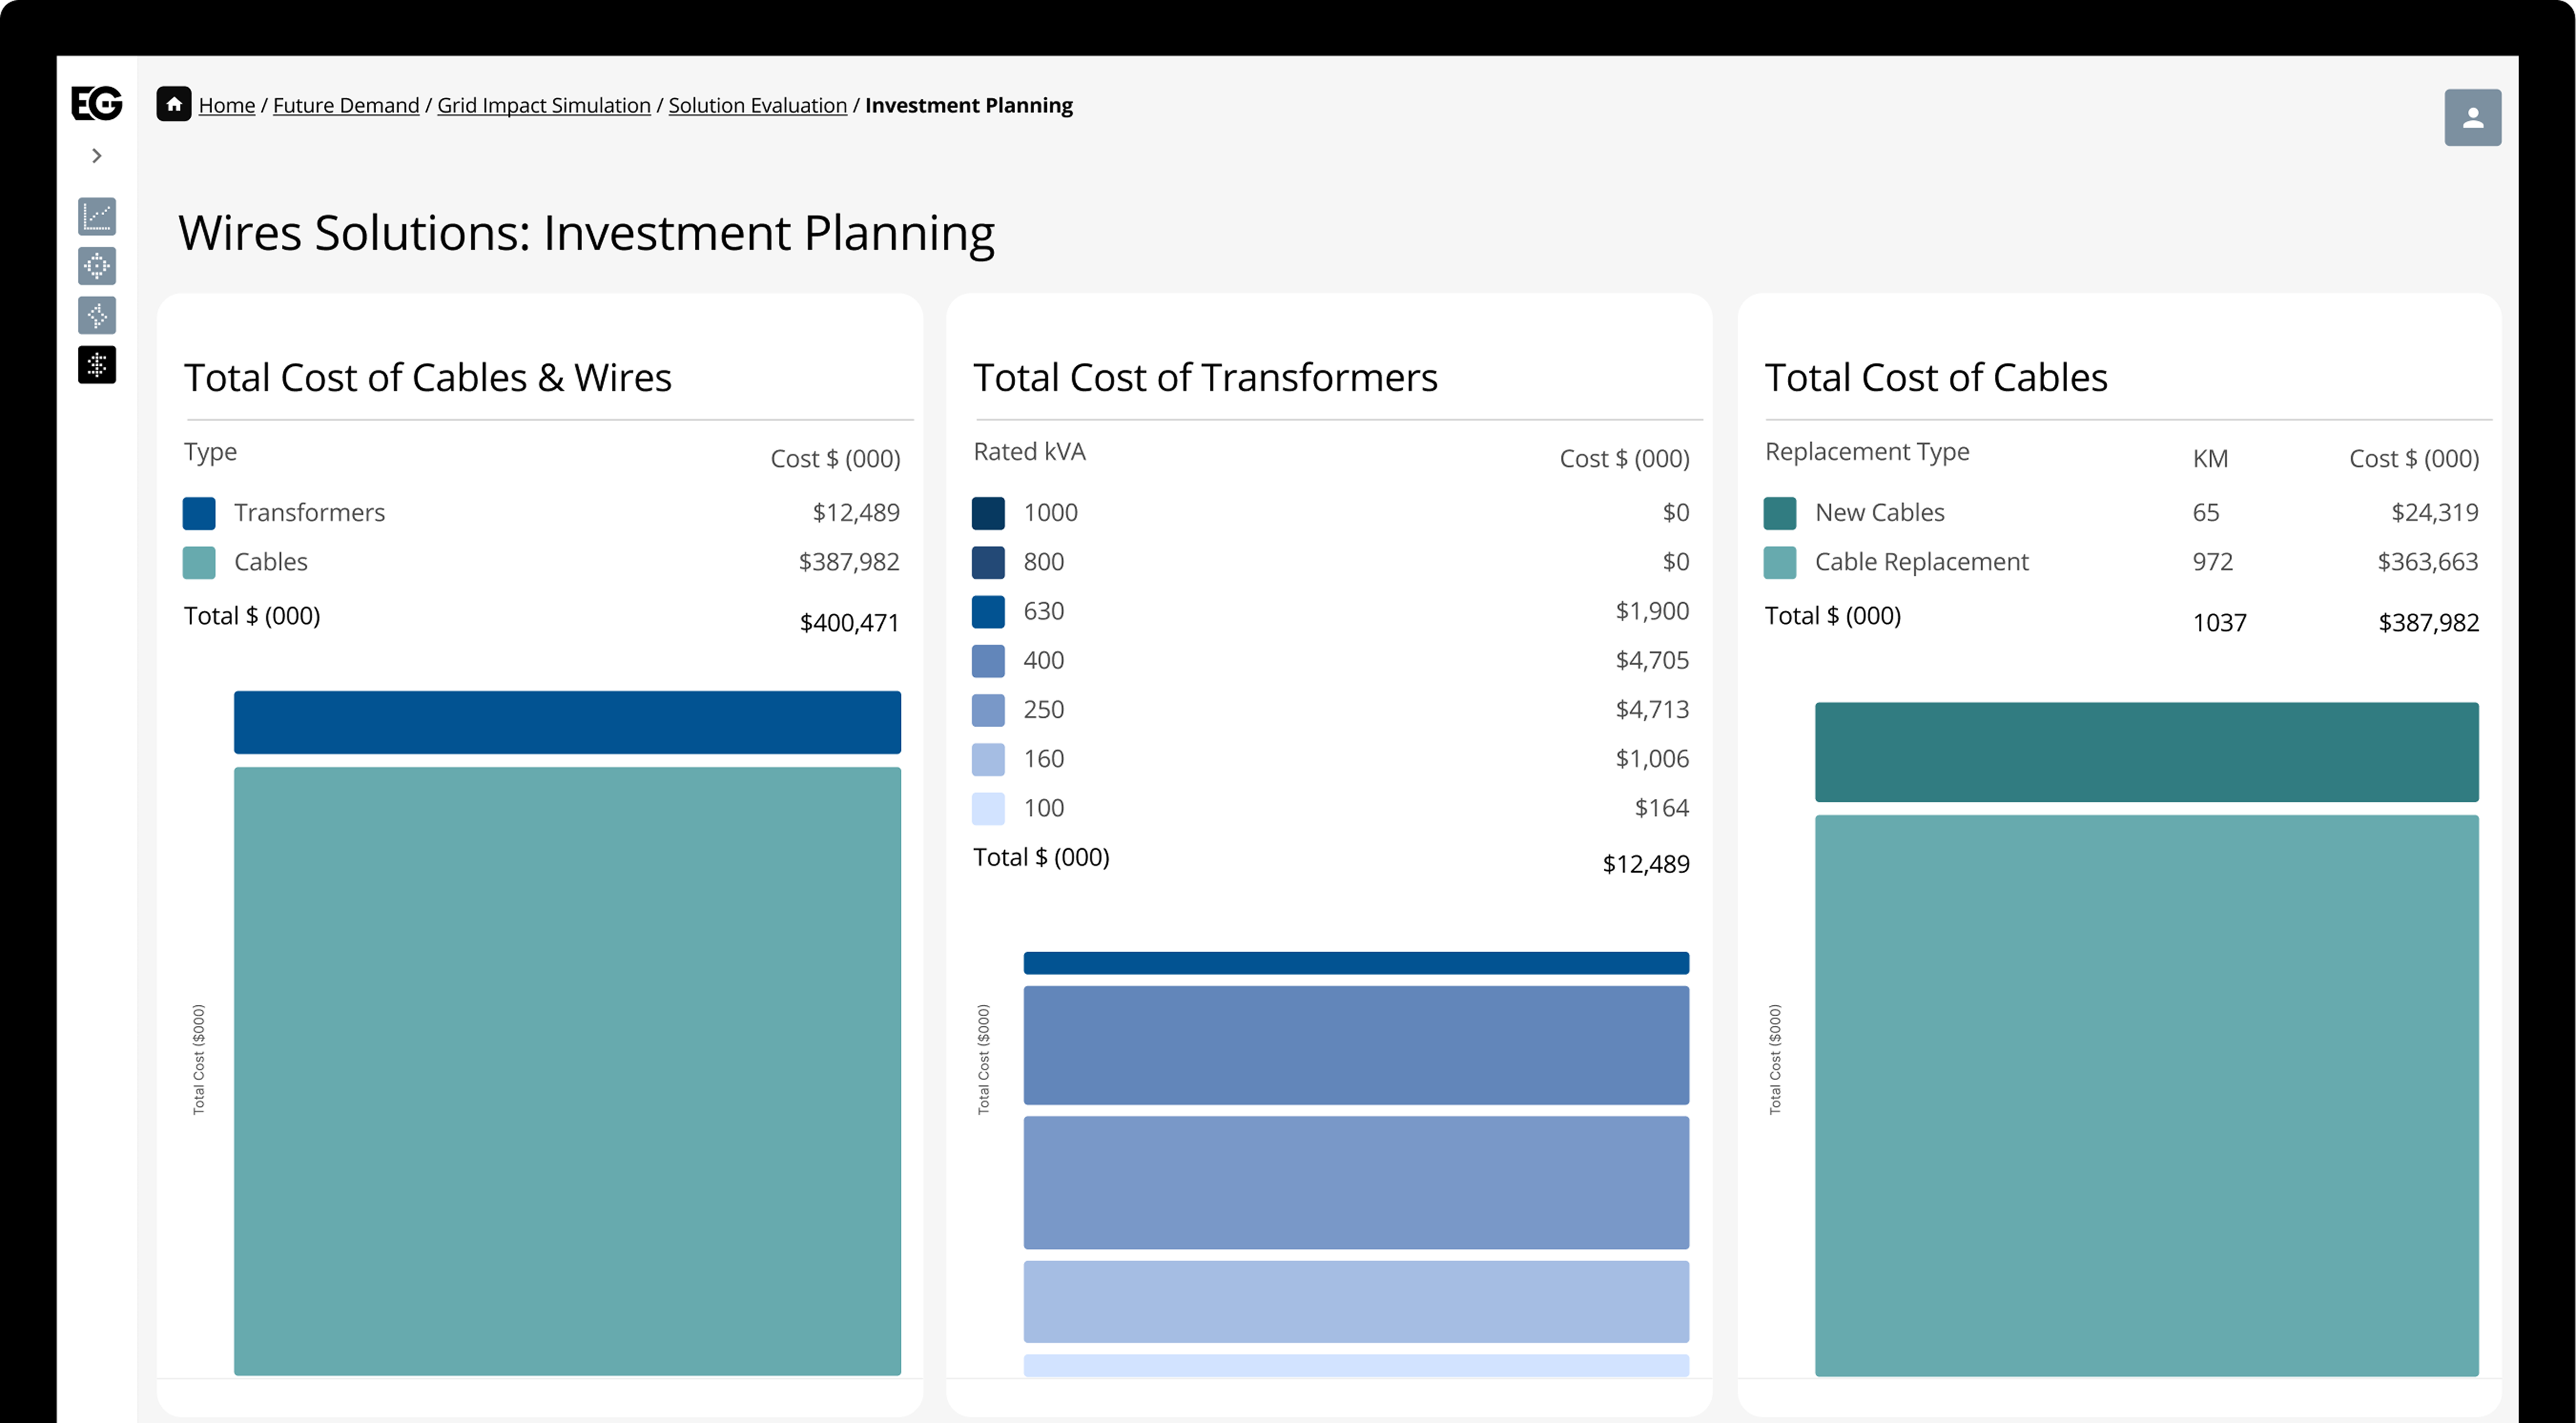Click the 1000 kVA legend swatch
The width and height of the screenshot is (2576, 1423).
click(988, 513)
